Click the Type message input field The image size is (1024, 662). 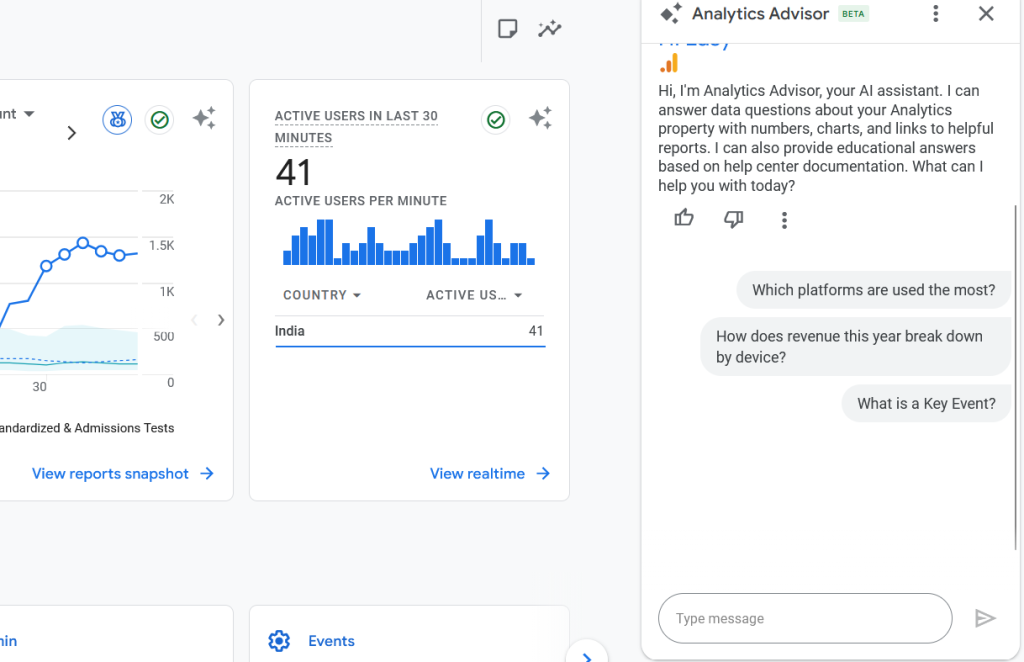(x=805, y=618)
